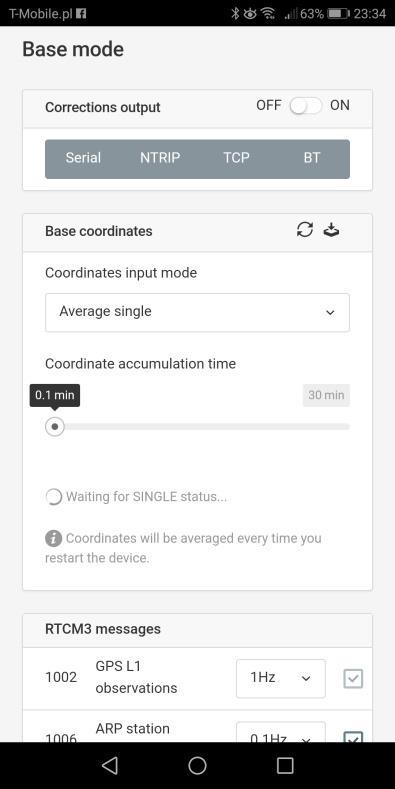Select the Serial output tab
The width and height of the screenshot is (395, 789).
pos(83,157)
